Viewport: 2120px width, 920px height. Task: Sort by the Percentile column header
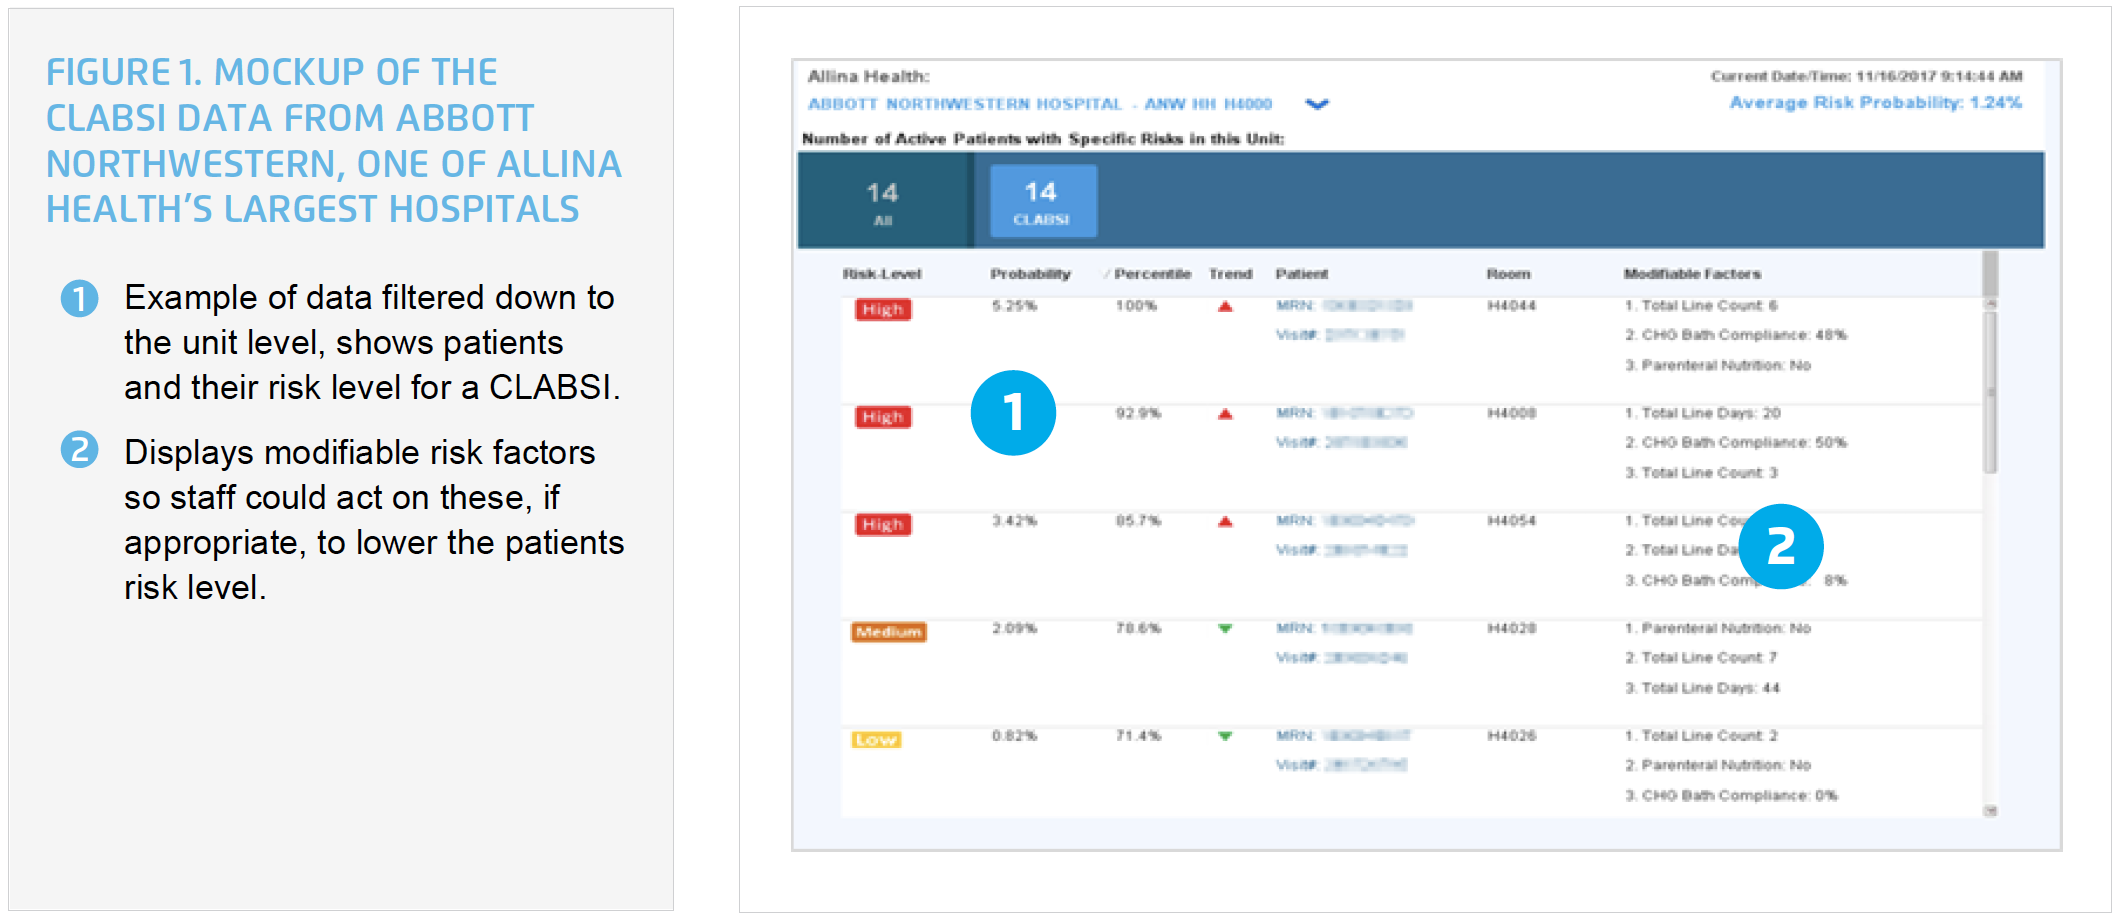pos(1152,274)
